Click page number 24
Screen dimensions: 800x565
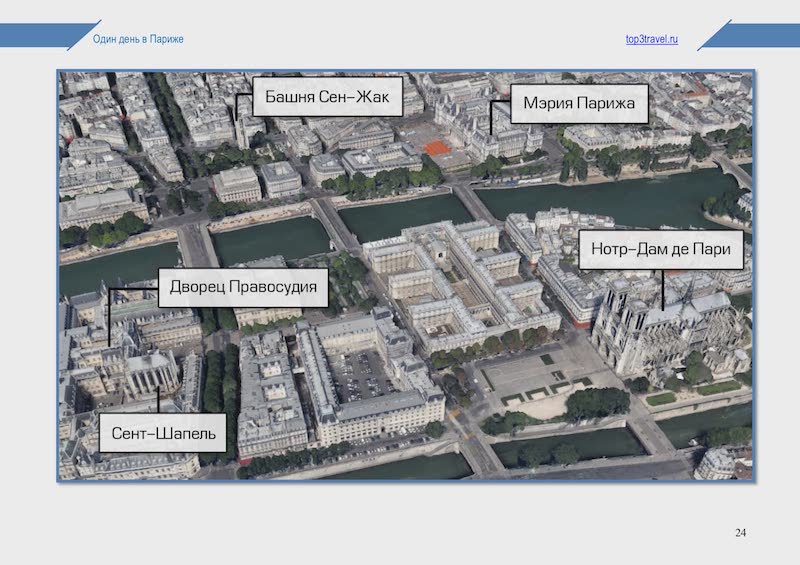click(740, 531)
